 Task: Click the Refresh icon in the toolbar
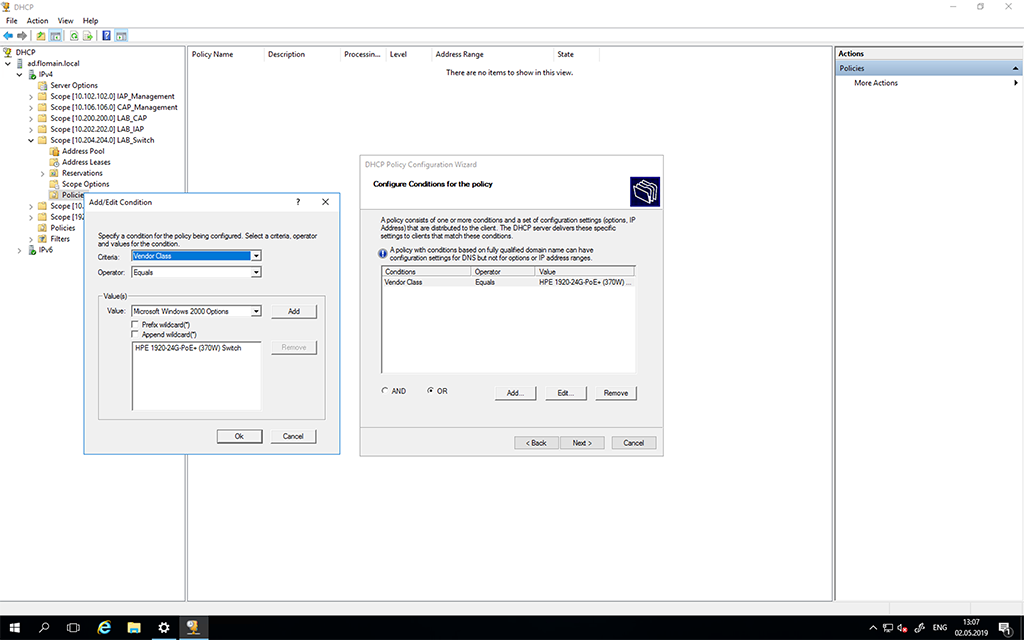pos(73,35)
